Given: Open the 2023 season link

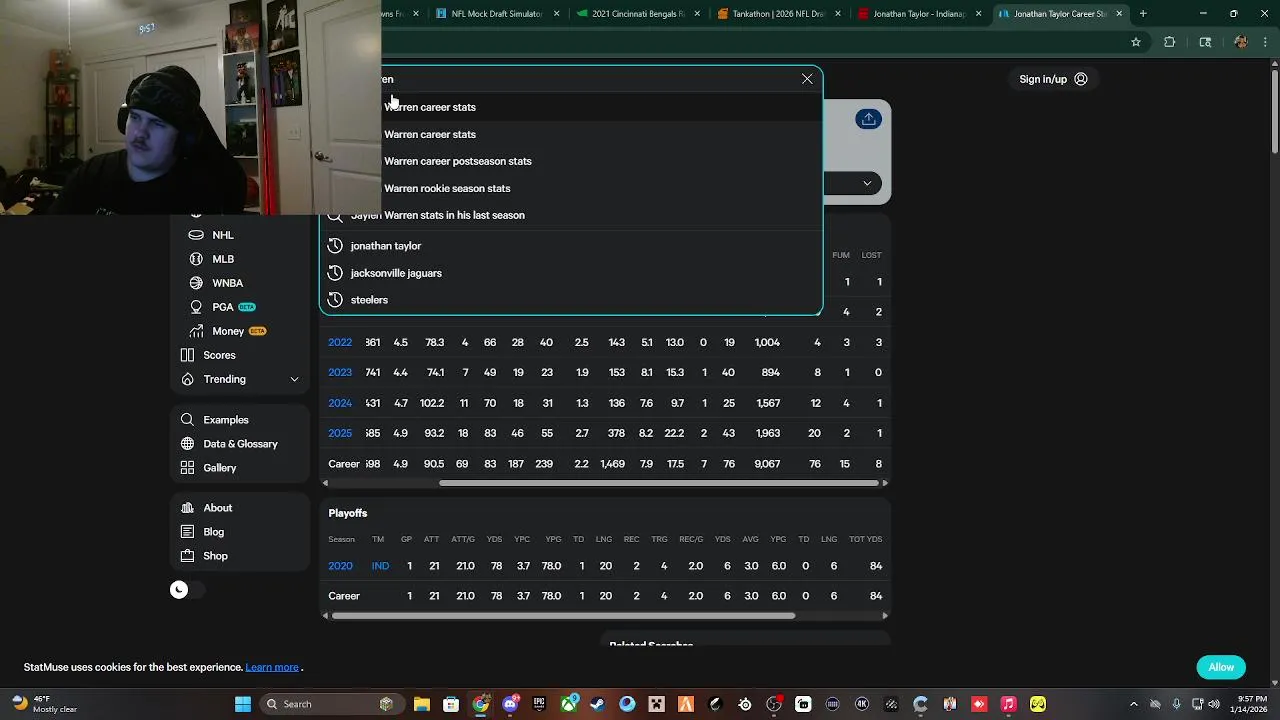Looking at the screenshot, I should pyautogui.click(x=340, y=372).
